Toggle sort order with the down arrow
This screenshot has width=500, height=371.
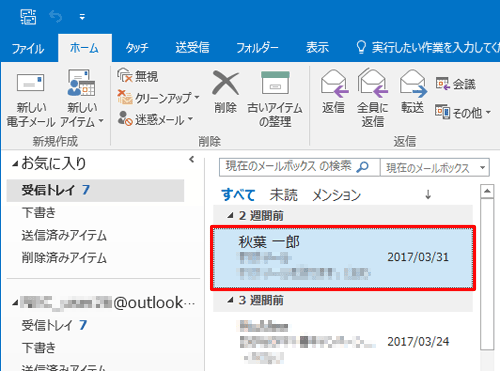pos(428,194)
